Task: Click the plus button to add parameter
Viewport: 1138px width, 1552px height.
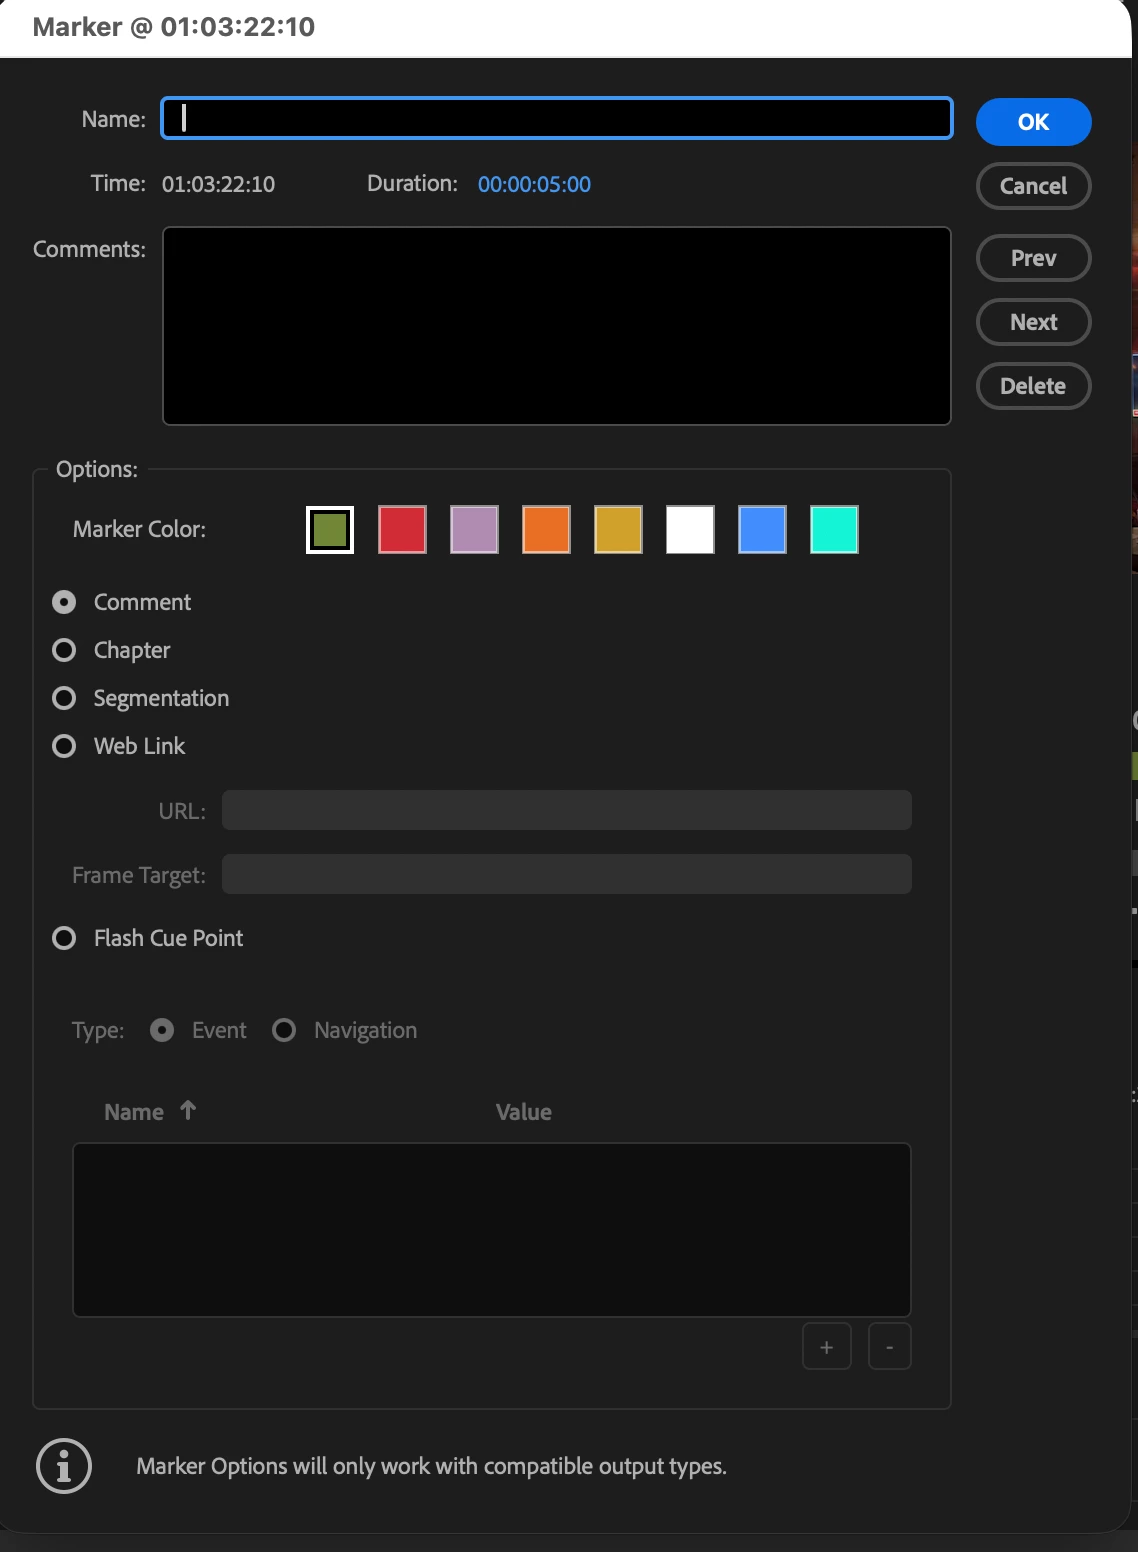Action: click(x=827, y=1347)
